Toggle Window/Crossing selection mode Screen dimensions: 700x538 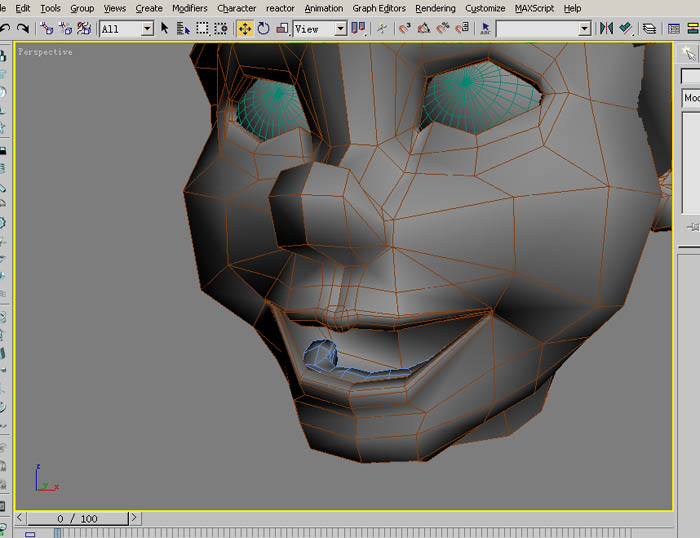[x=221, y=29]
